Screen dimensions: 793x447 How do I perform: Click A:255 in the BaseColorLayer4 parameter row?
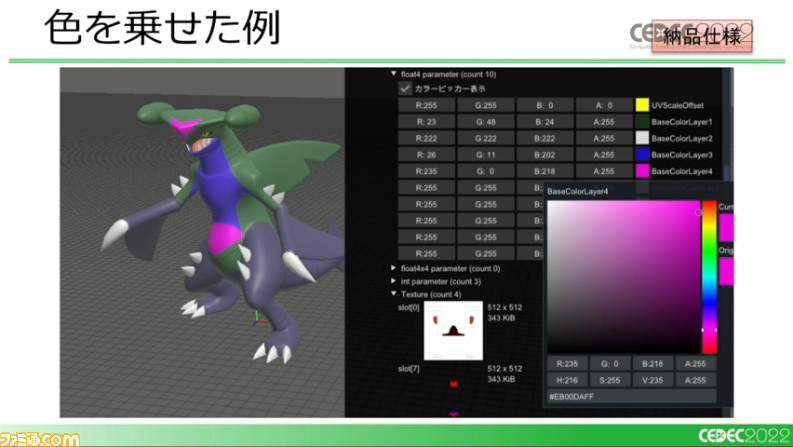[x=604, y=171]
